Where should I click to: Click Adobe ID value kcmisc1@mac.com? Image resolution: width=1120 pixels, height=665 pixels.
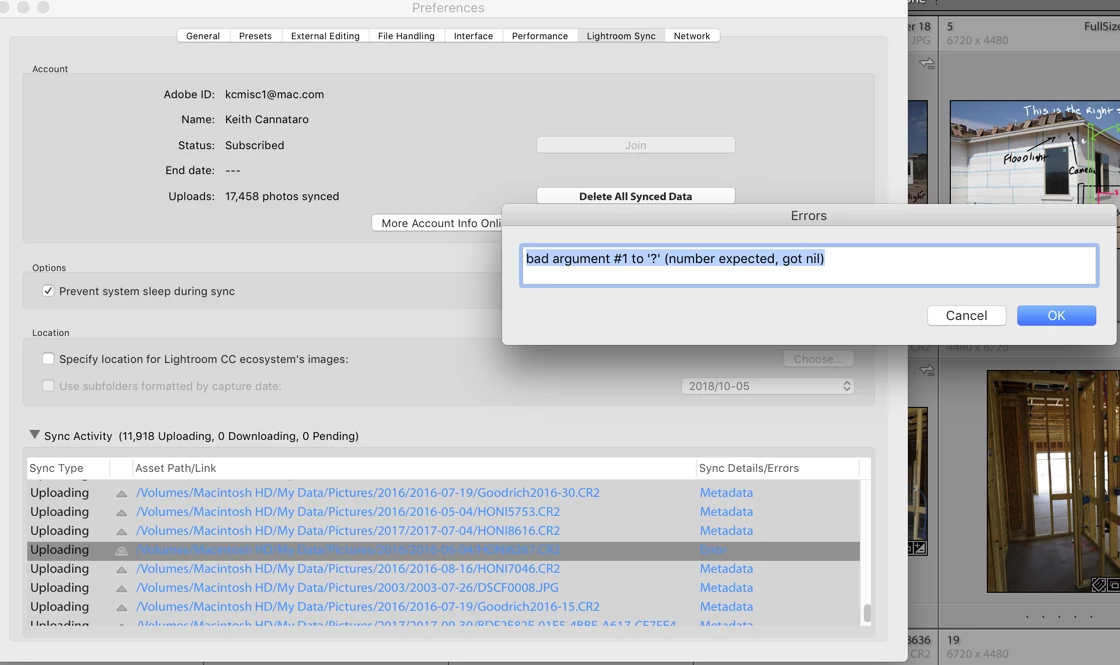click(x=274, y=94)
